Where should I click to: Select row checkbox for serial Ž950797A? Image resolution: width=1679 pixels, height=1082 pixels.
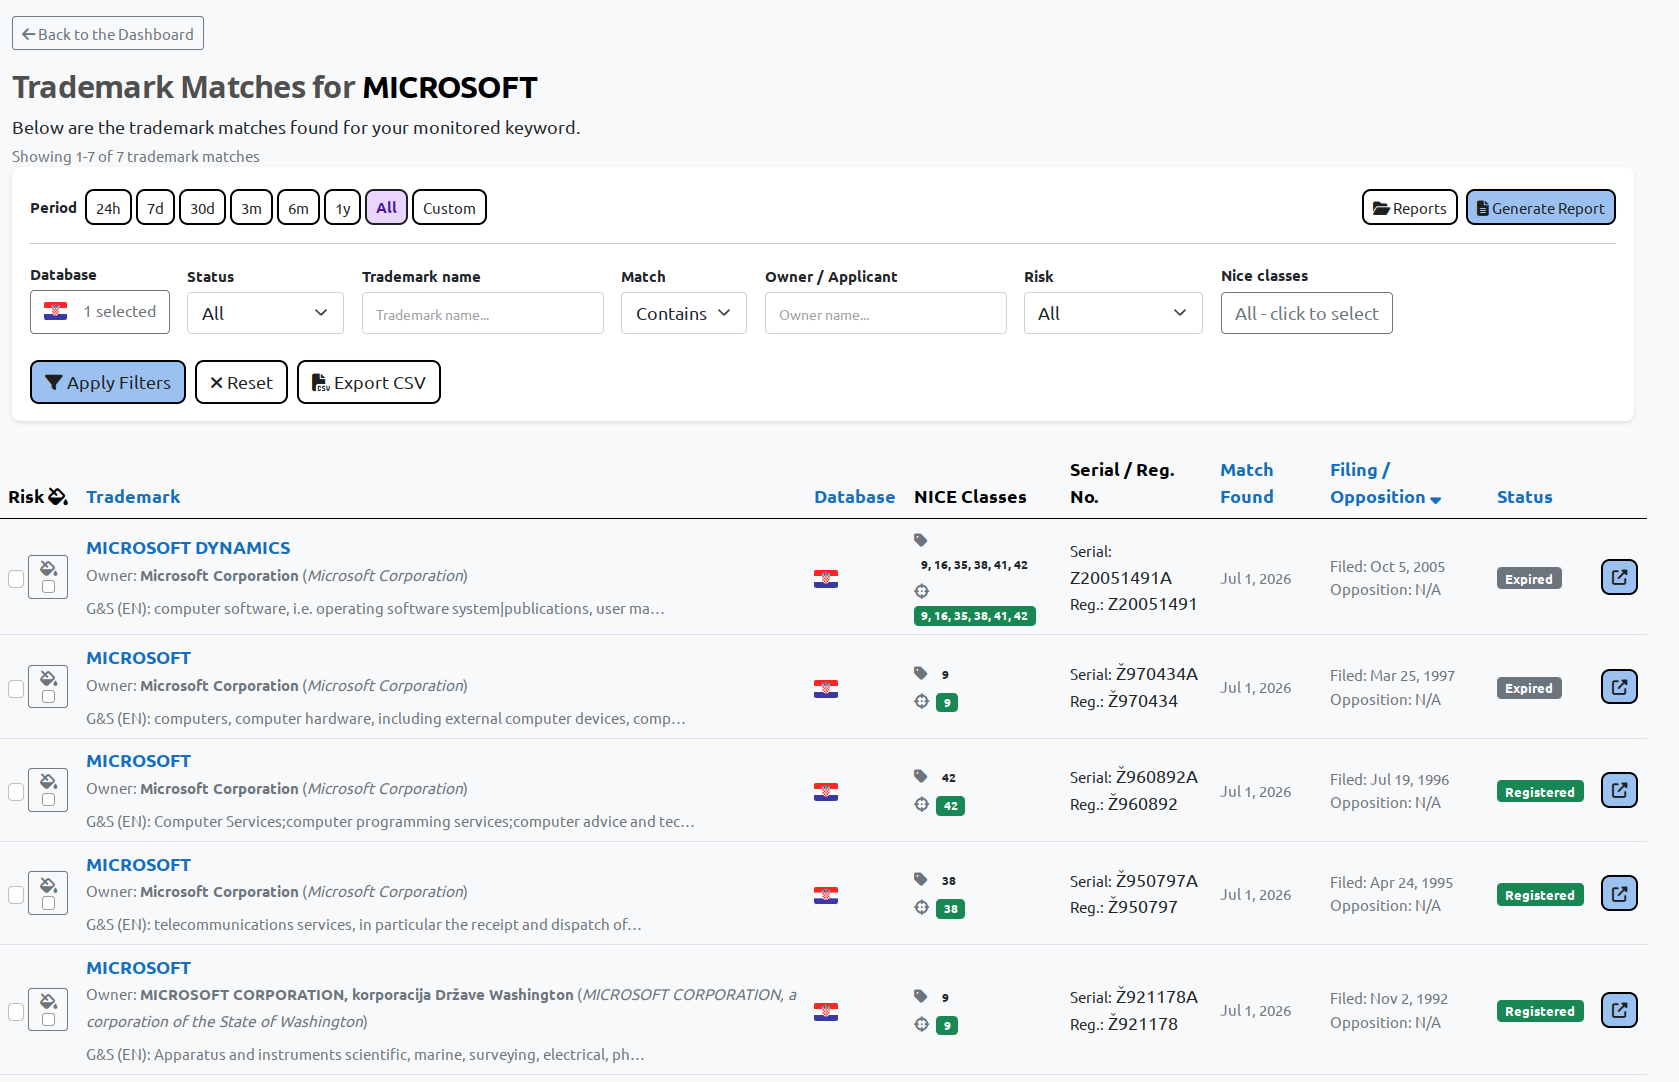click(x=16, y=895)
